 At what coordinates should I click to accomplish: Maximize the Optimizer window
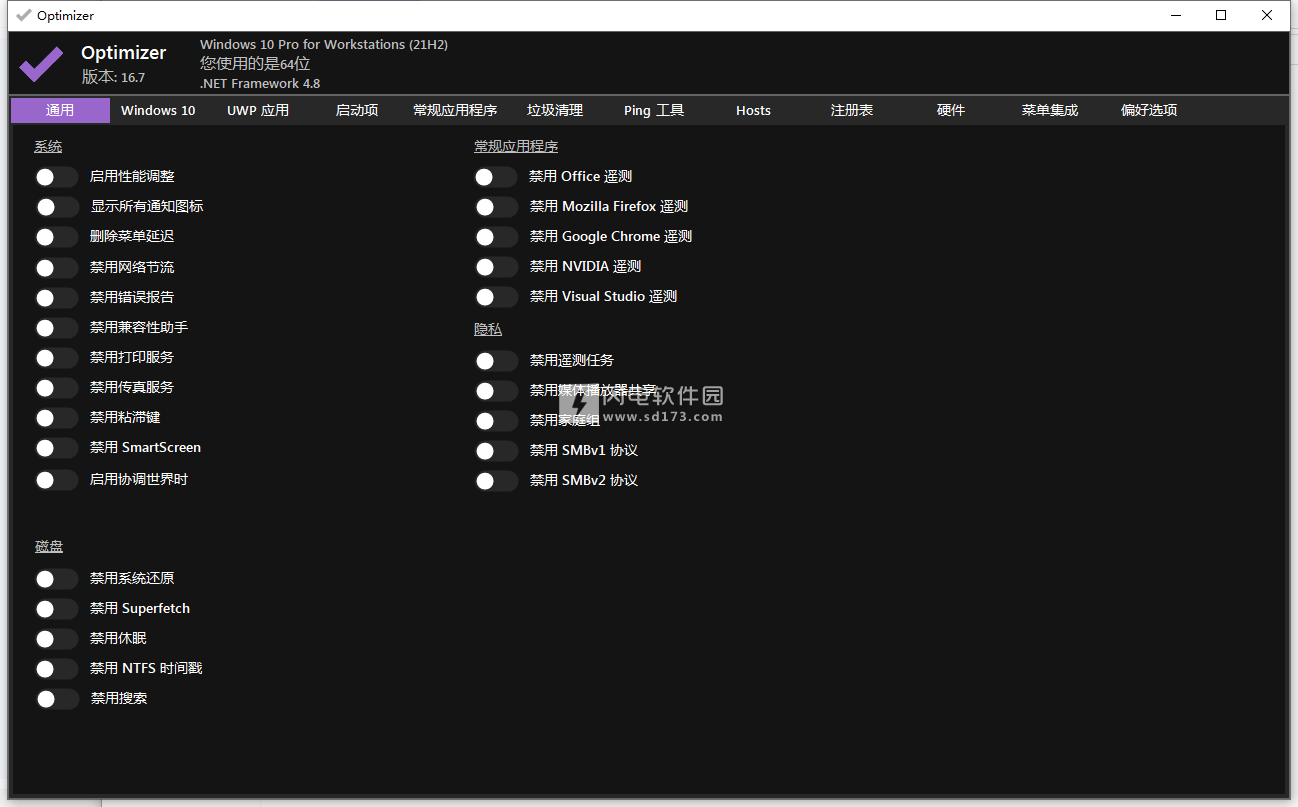tap(1221, 15)
